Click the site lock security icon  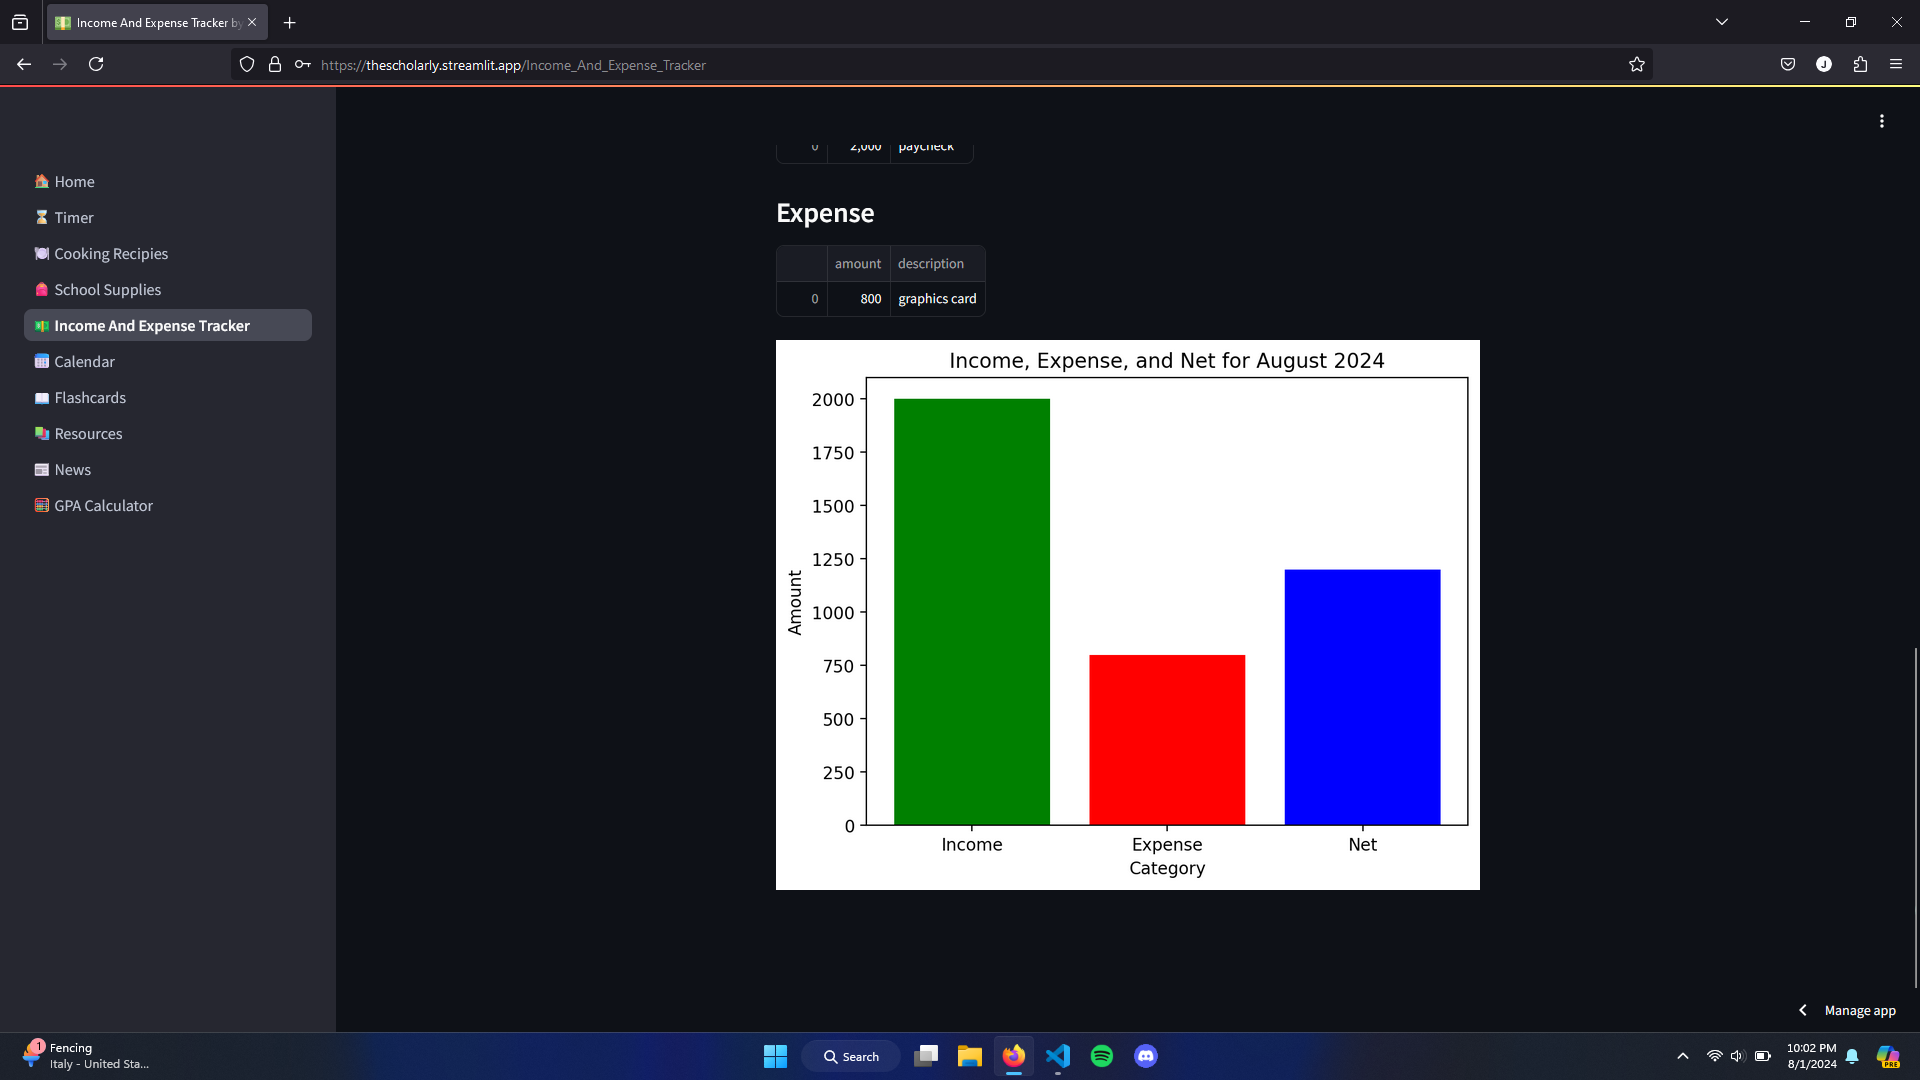pos(275,64)
